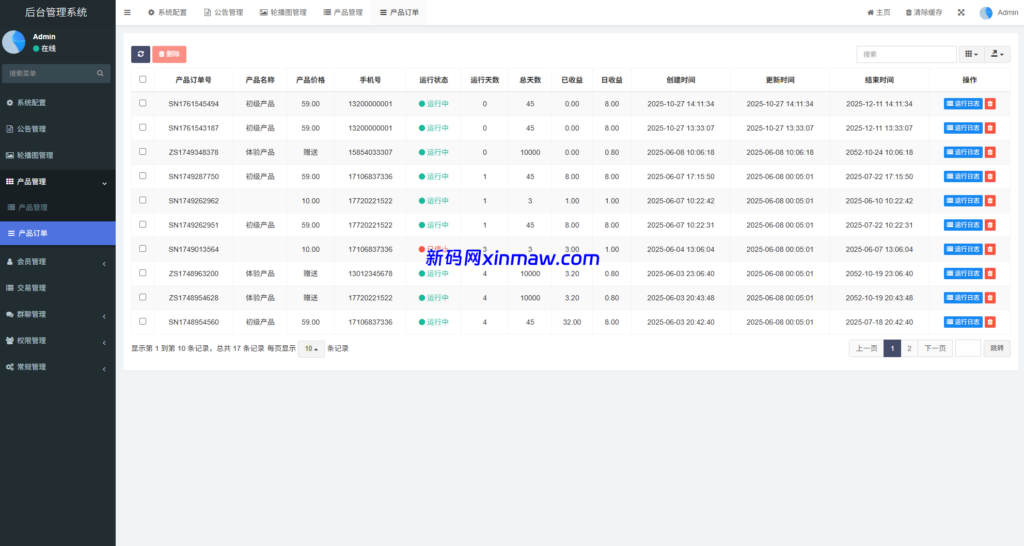Viewport: 1024px width, 546px height.
Task: Open 交易管理 in the sidebar
Action: pyautogui.click(x=57, y=287)
